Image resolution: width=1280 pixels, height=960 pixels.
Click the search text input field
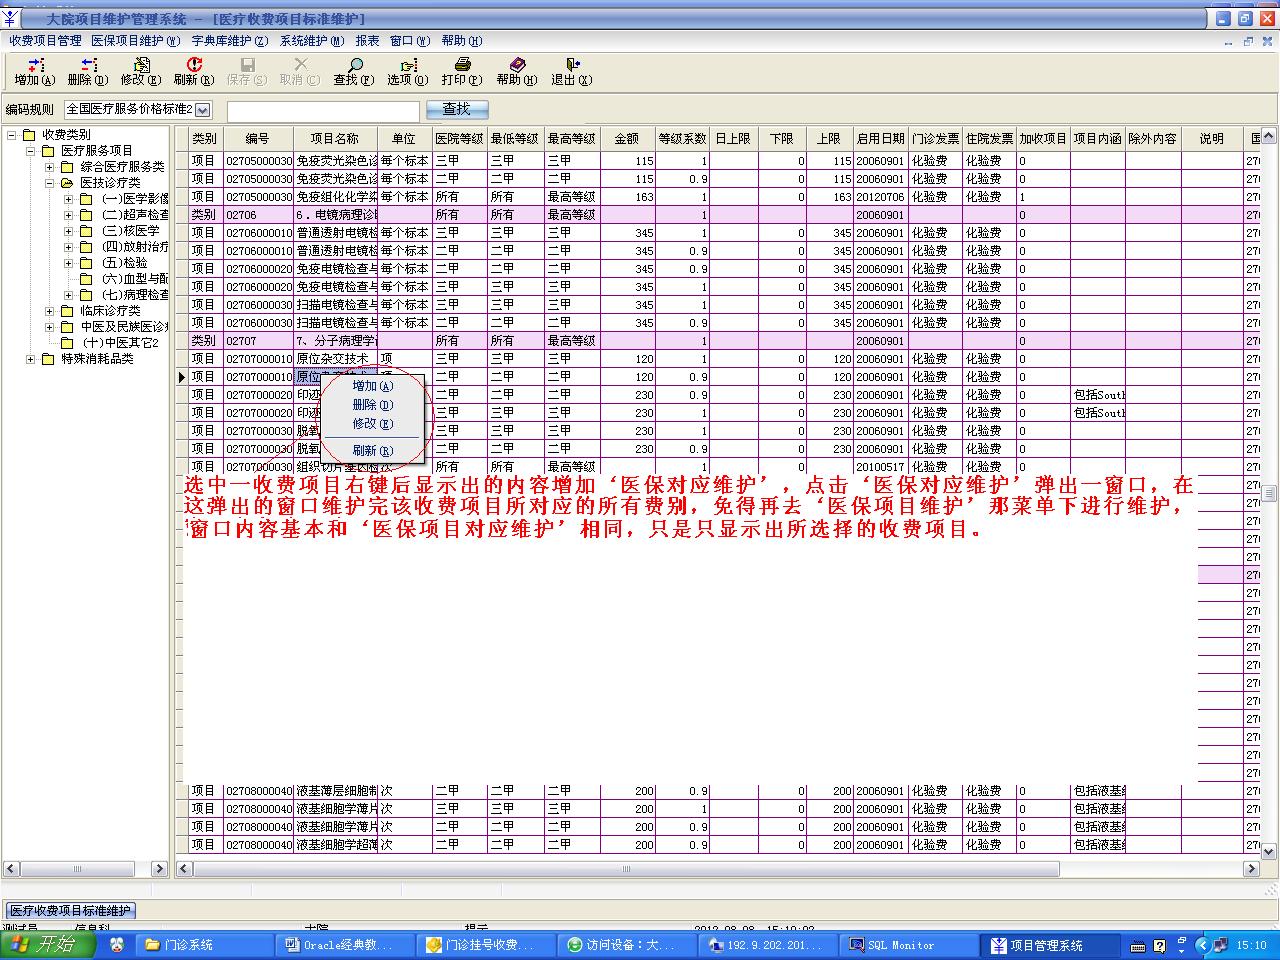point(323,110)
